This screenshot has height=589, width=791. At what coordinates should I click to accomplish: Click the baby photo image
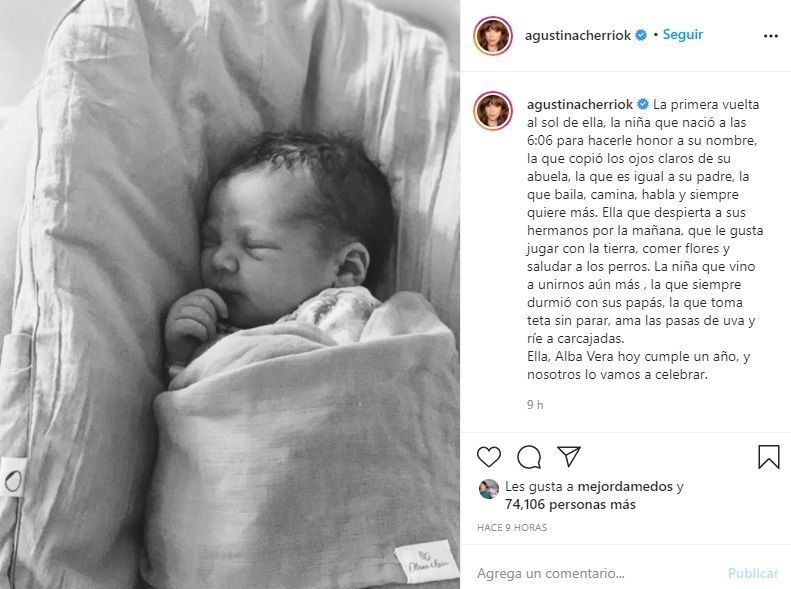[230, 294]
